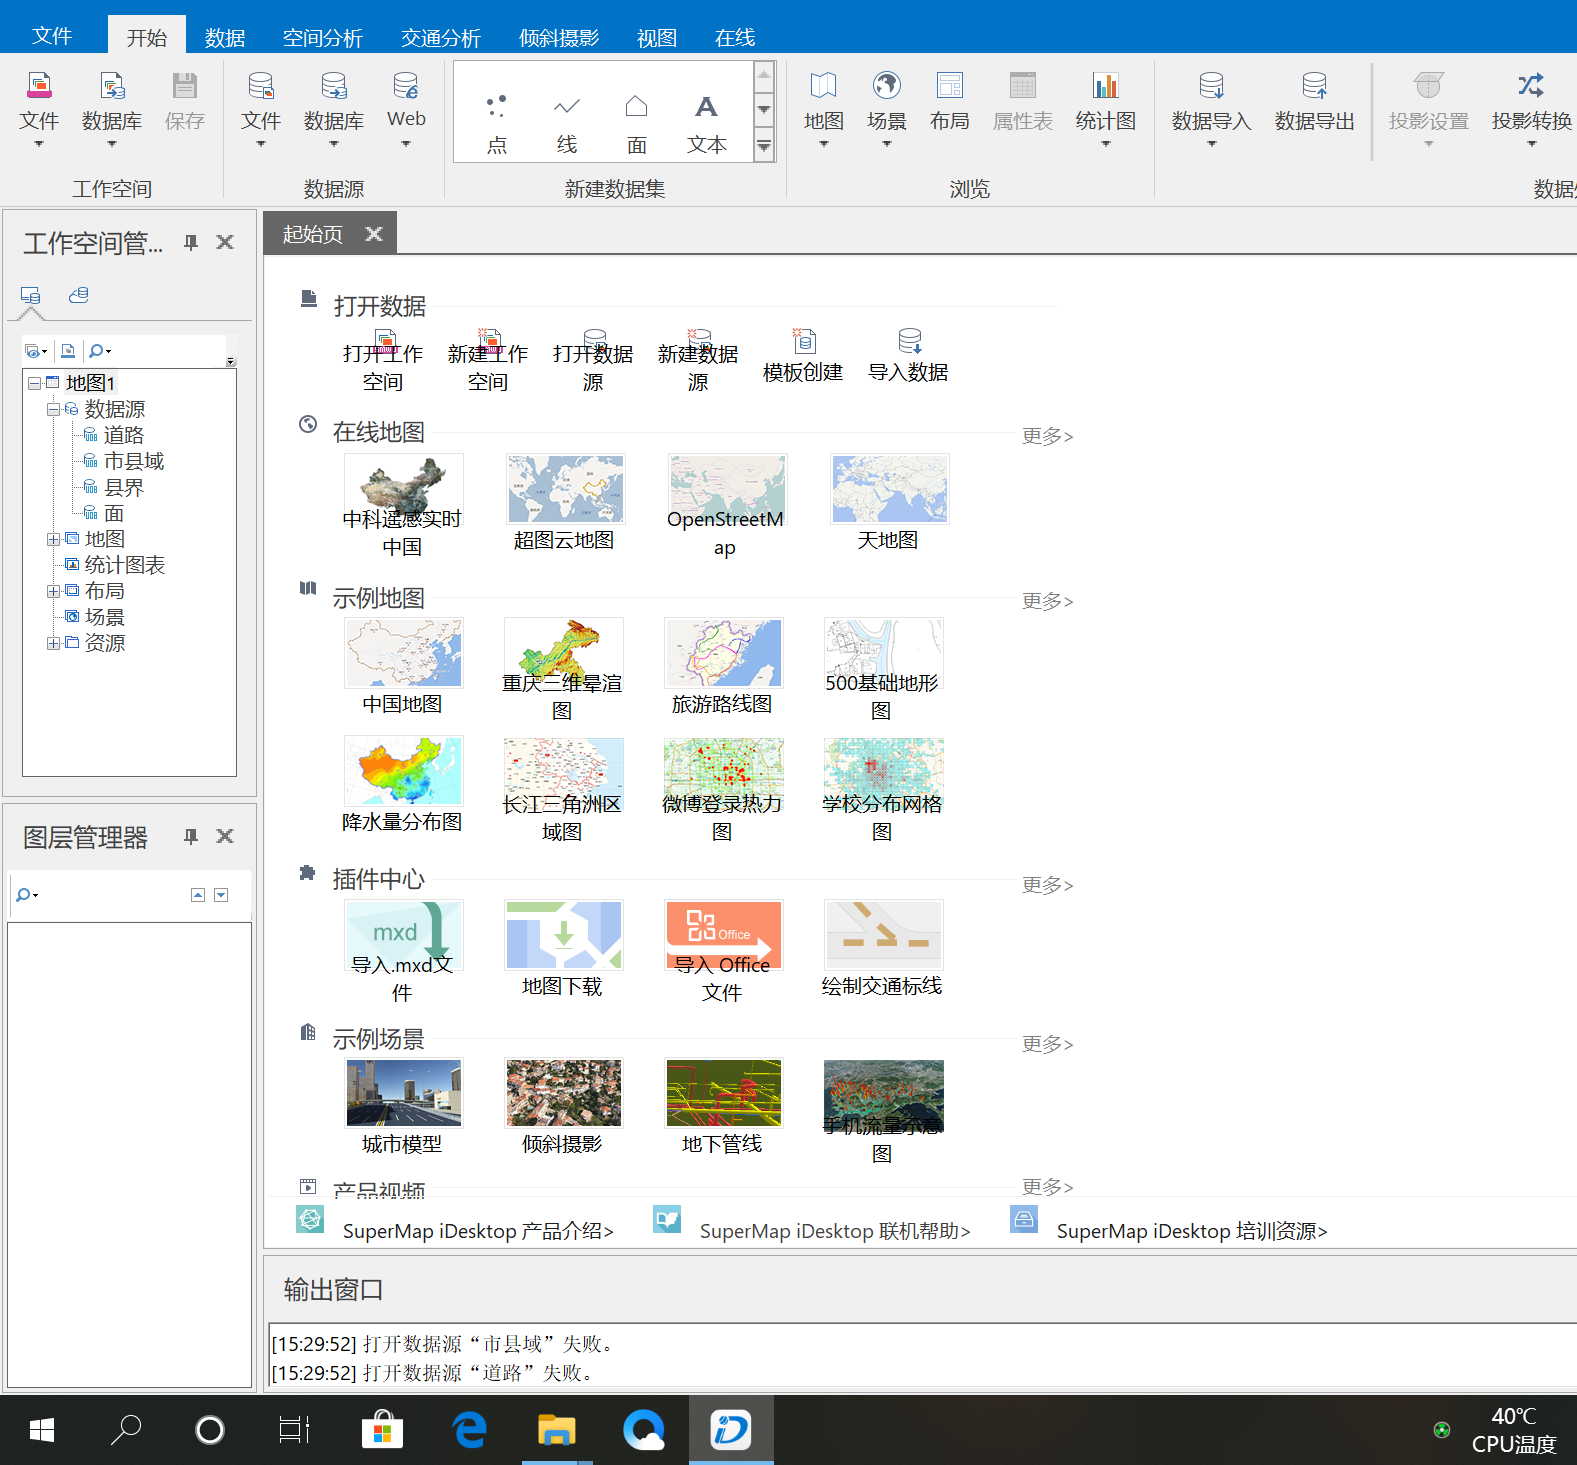Open search dropdown in workspace manager toolbar
Viewport: 1577px width, 1465px height.
tap(100, 351)
